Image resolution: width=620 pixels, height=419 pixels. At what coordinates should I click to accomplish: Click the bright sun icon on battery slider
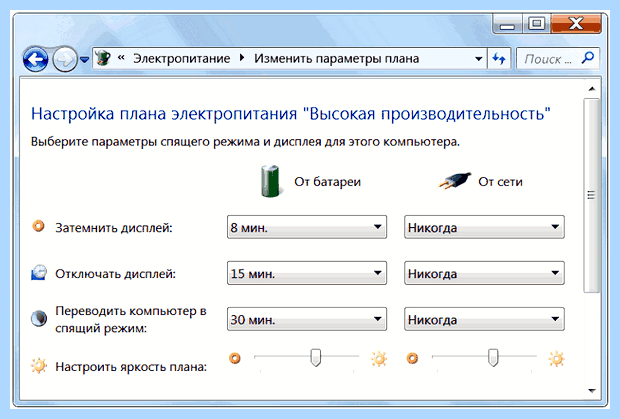coord(378,359)
